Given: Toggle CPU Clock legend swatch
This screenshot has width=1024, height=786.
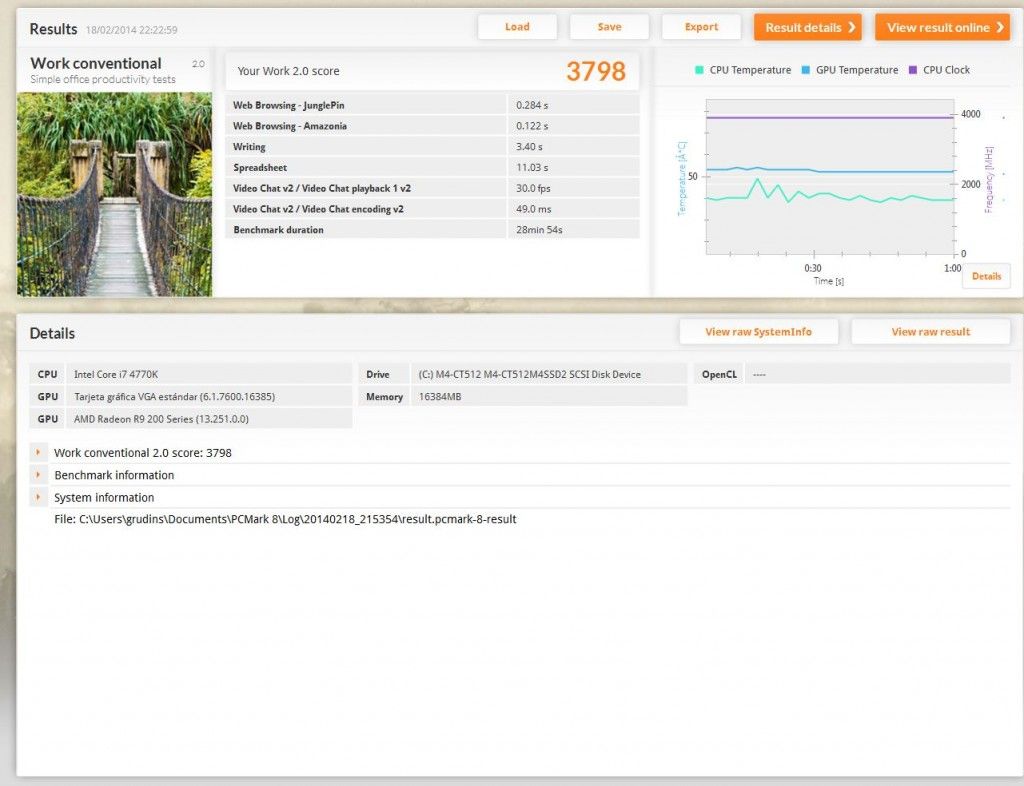Looking at the screenshot, I should click(913, 70).
